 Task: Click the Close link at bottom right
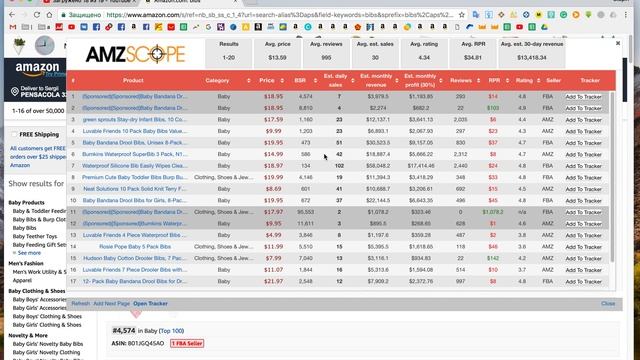tap(608, 304)
